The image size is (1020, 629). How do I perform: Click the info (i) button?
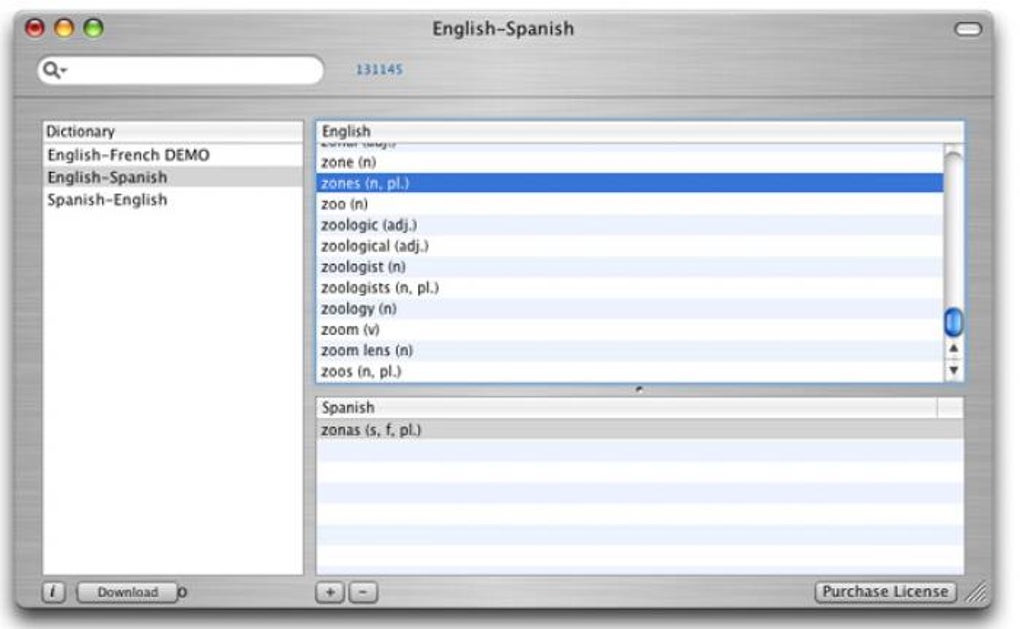point(55,592)
